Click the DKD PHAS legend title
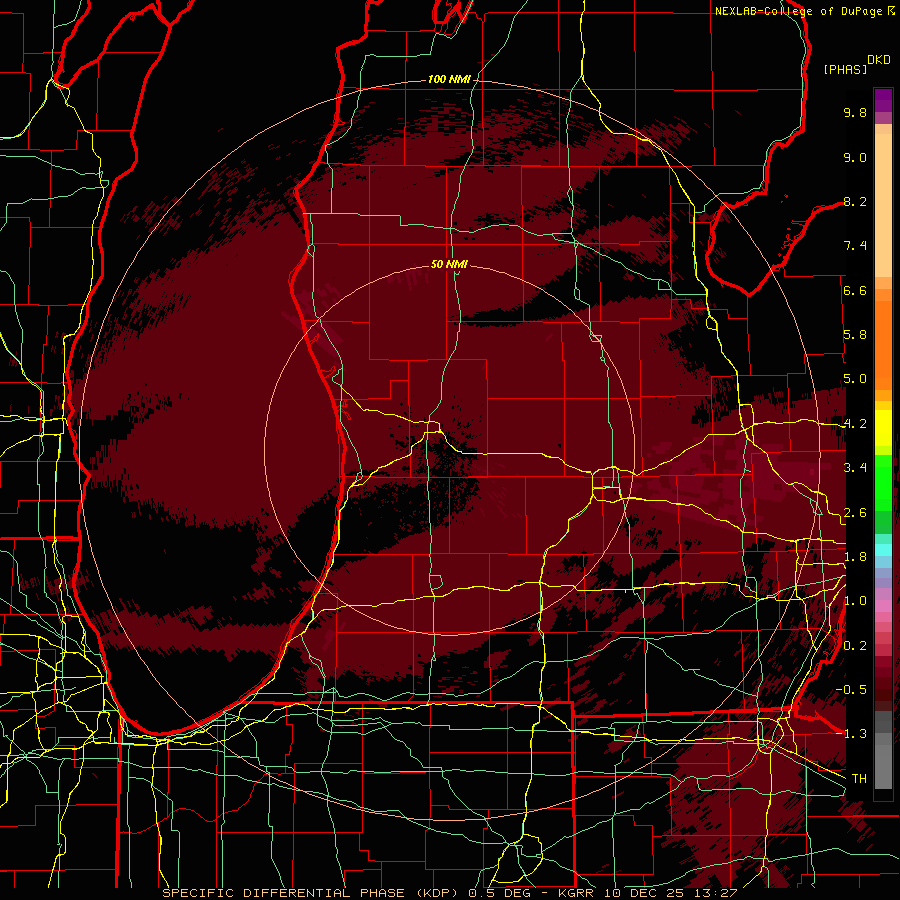The width and height of the screenshot is (900, 900). [857, 65]
